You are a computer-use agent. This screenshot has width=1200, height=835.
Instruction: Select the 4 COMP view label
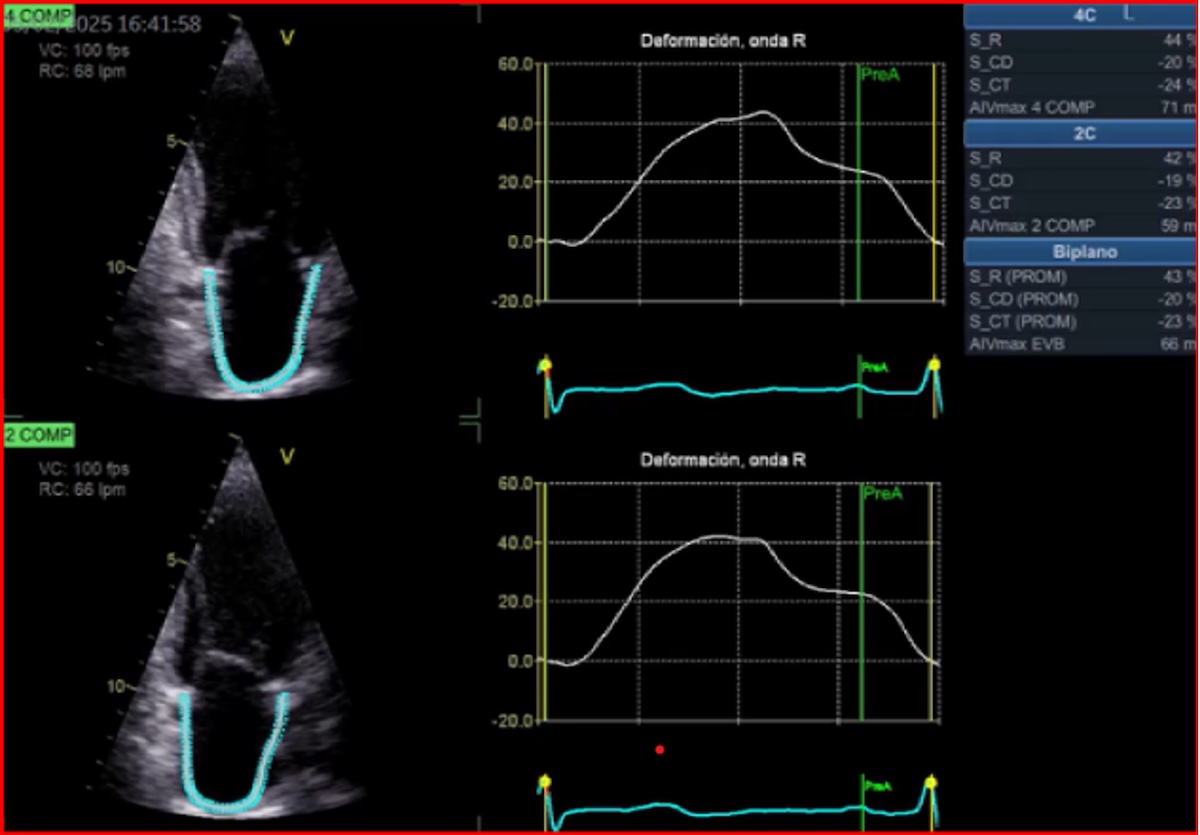point(39,15)
